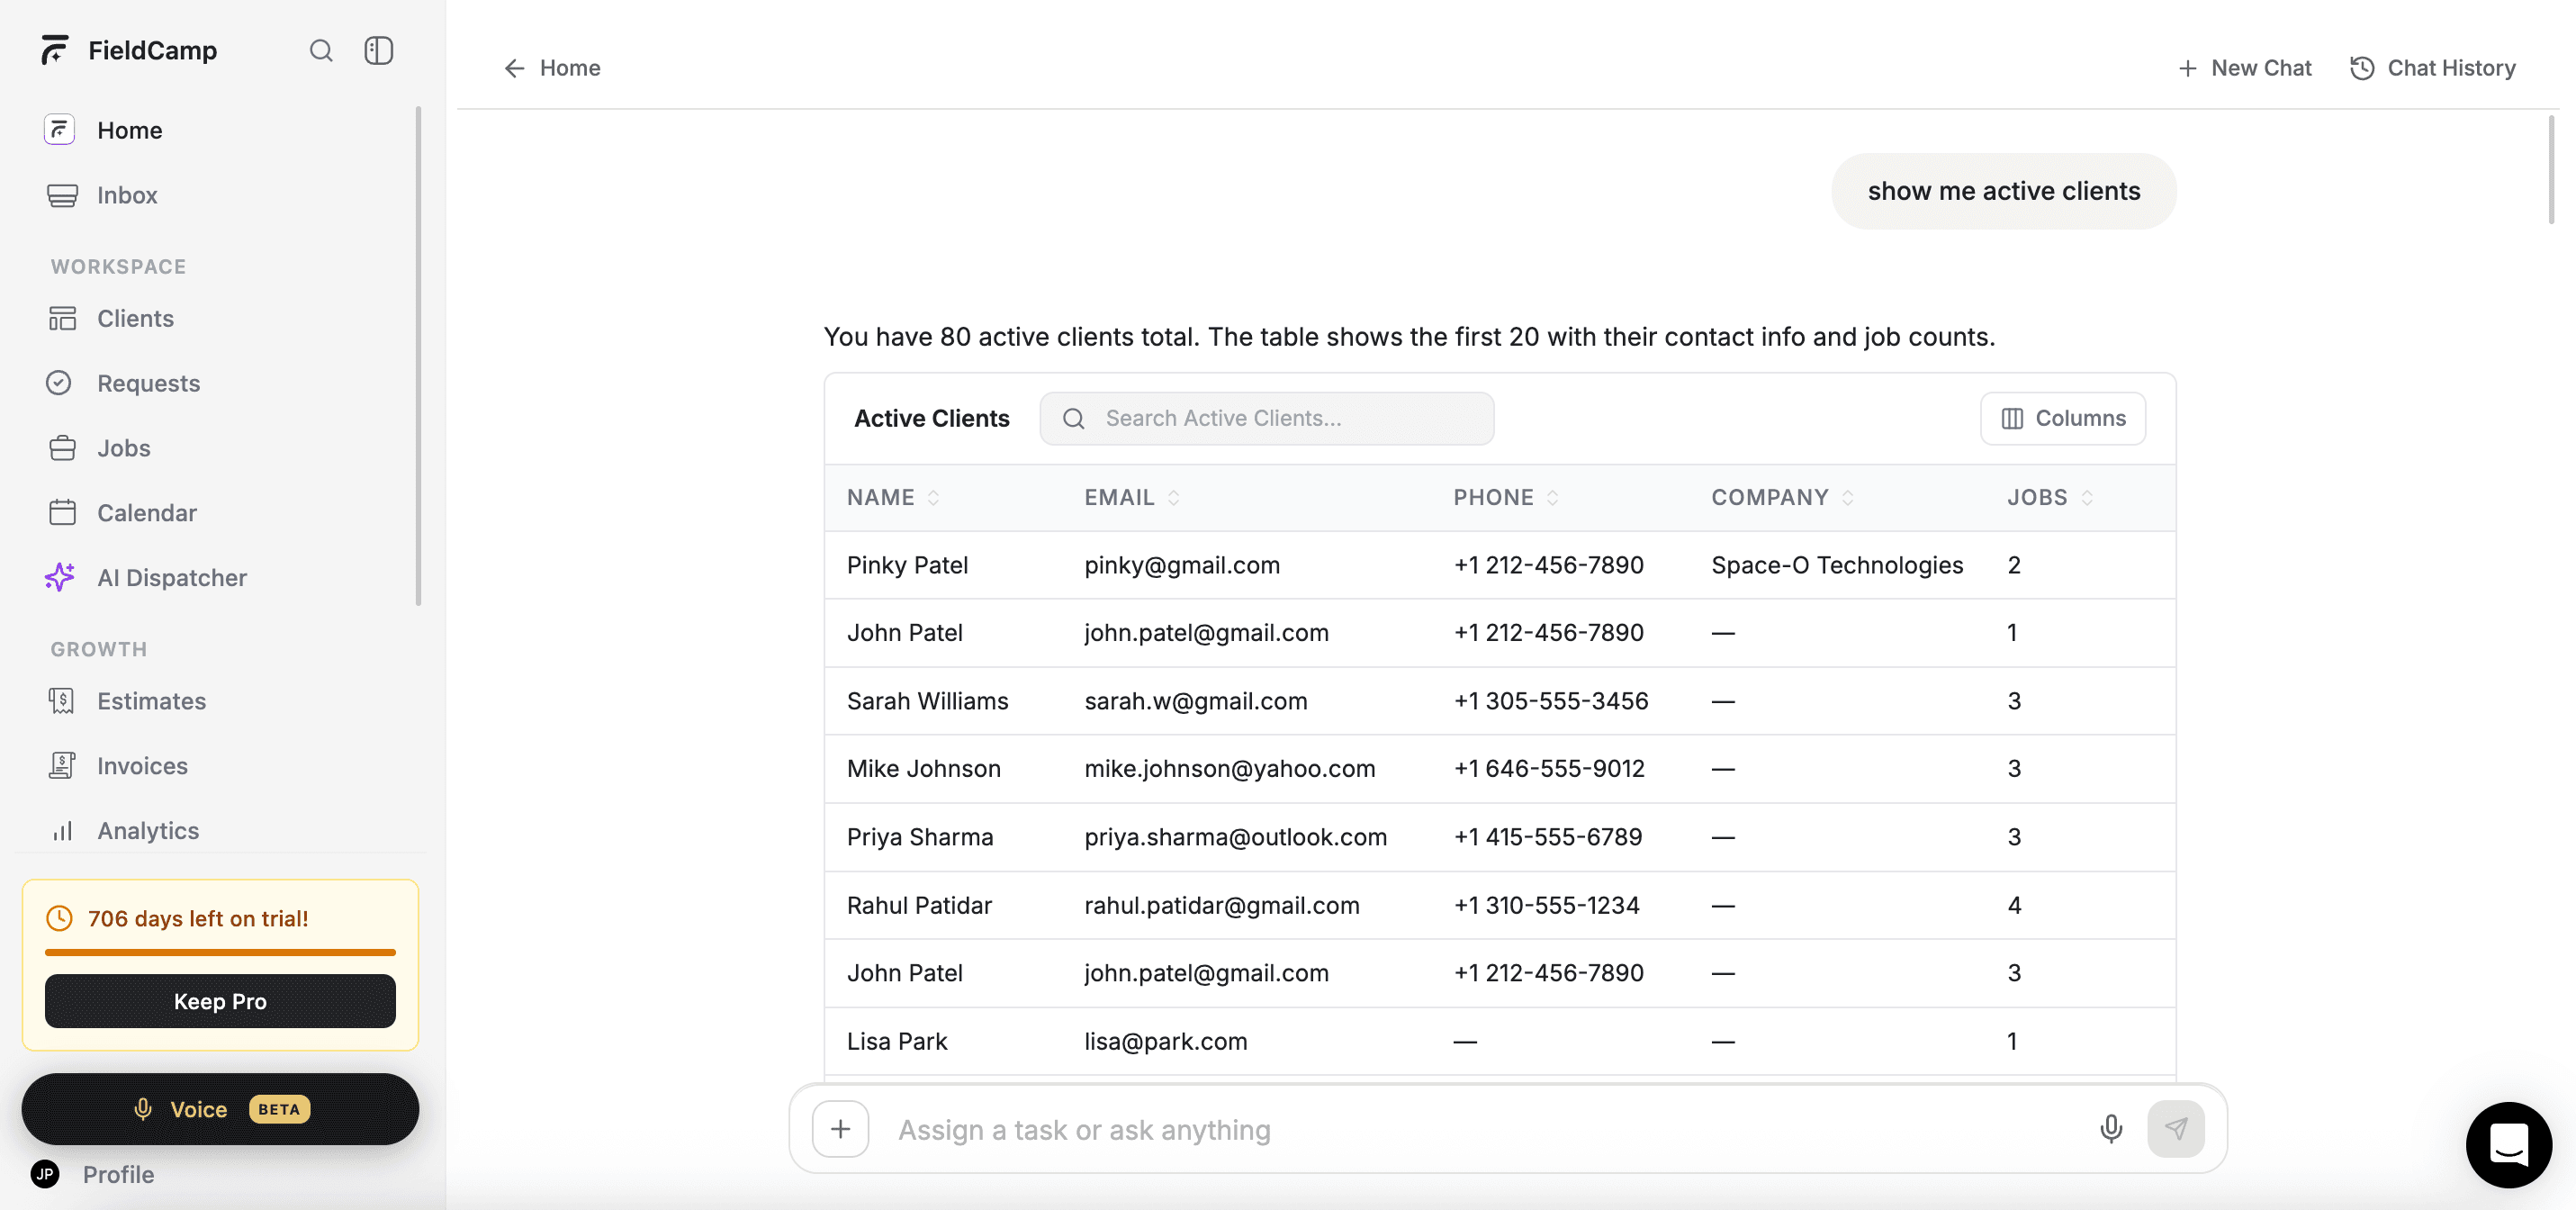2576x1210 pixels.
Task: Click the send message icon
Action: point(2177,1129)
